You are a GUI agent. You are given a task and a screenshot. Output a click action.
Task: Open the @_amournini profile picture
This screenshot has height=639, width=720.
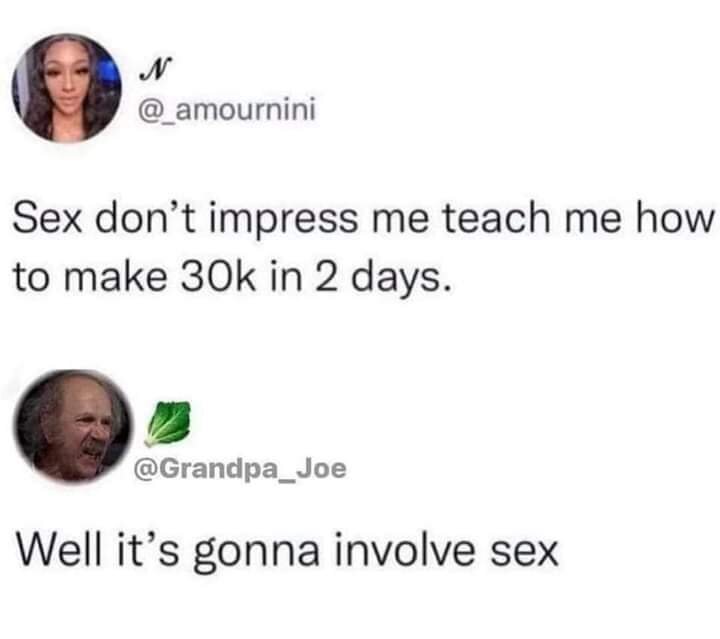coord(67,88)
